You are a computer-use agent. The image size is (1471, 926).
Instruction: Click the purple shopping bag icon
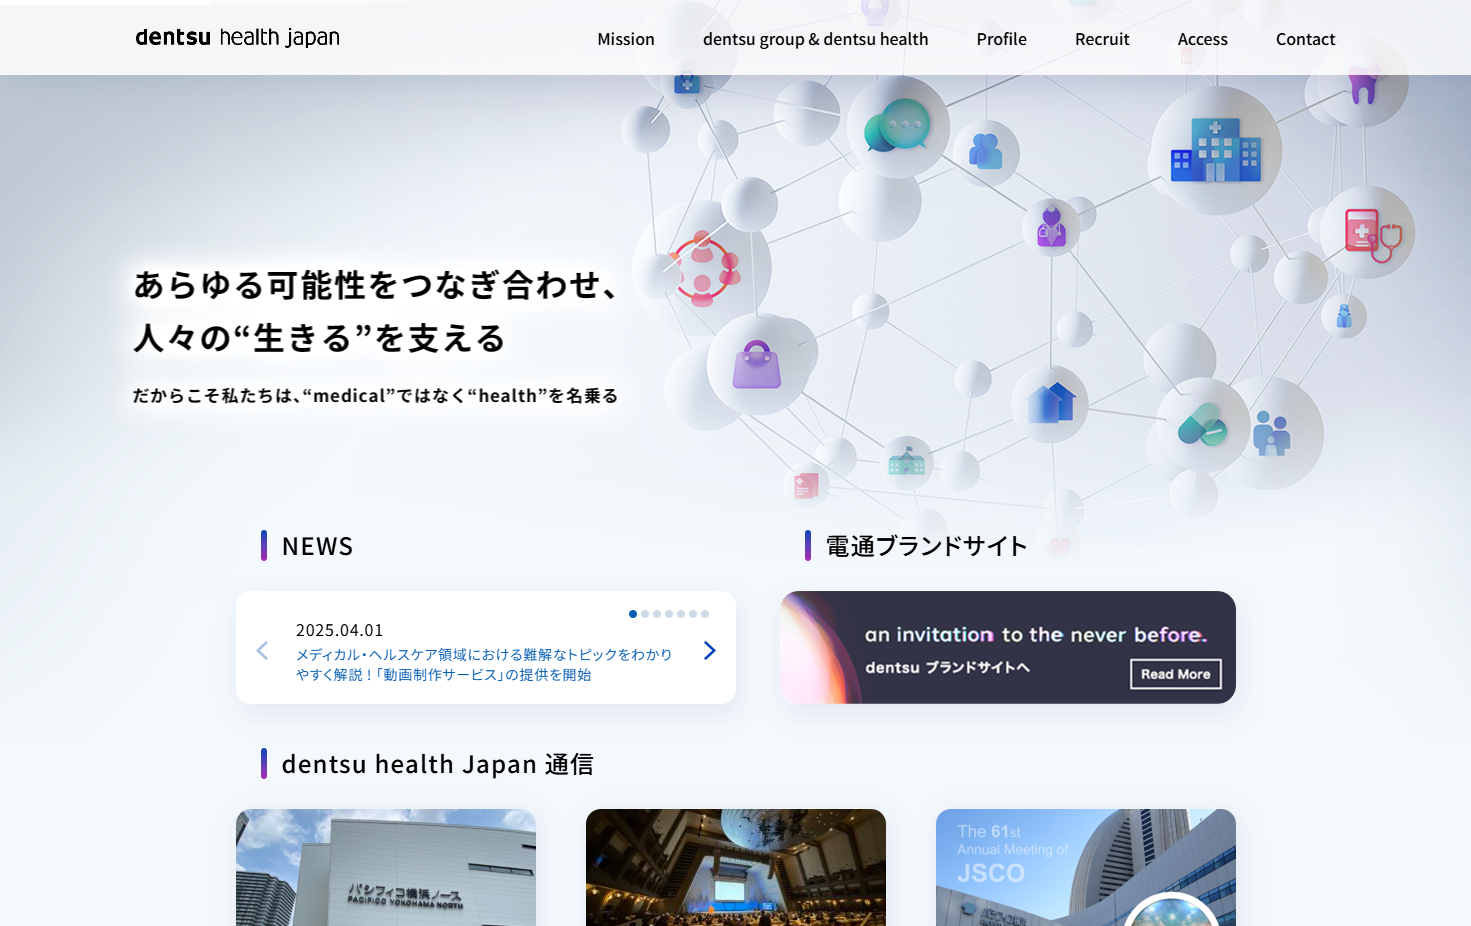[757, 364]
